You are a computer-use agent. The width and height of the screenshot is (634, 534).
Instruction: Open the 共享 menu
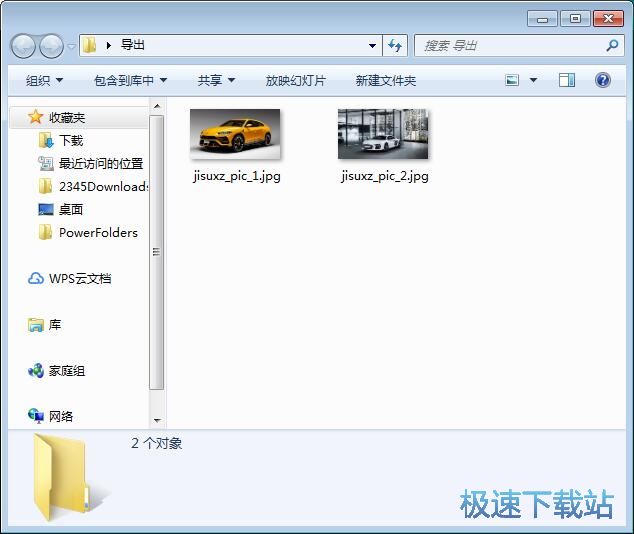click(x=216, y=80)
